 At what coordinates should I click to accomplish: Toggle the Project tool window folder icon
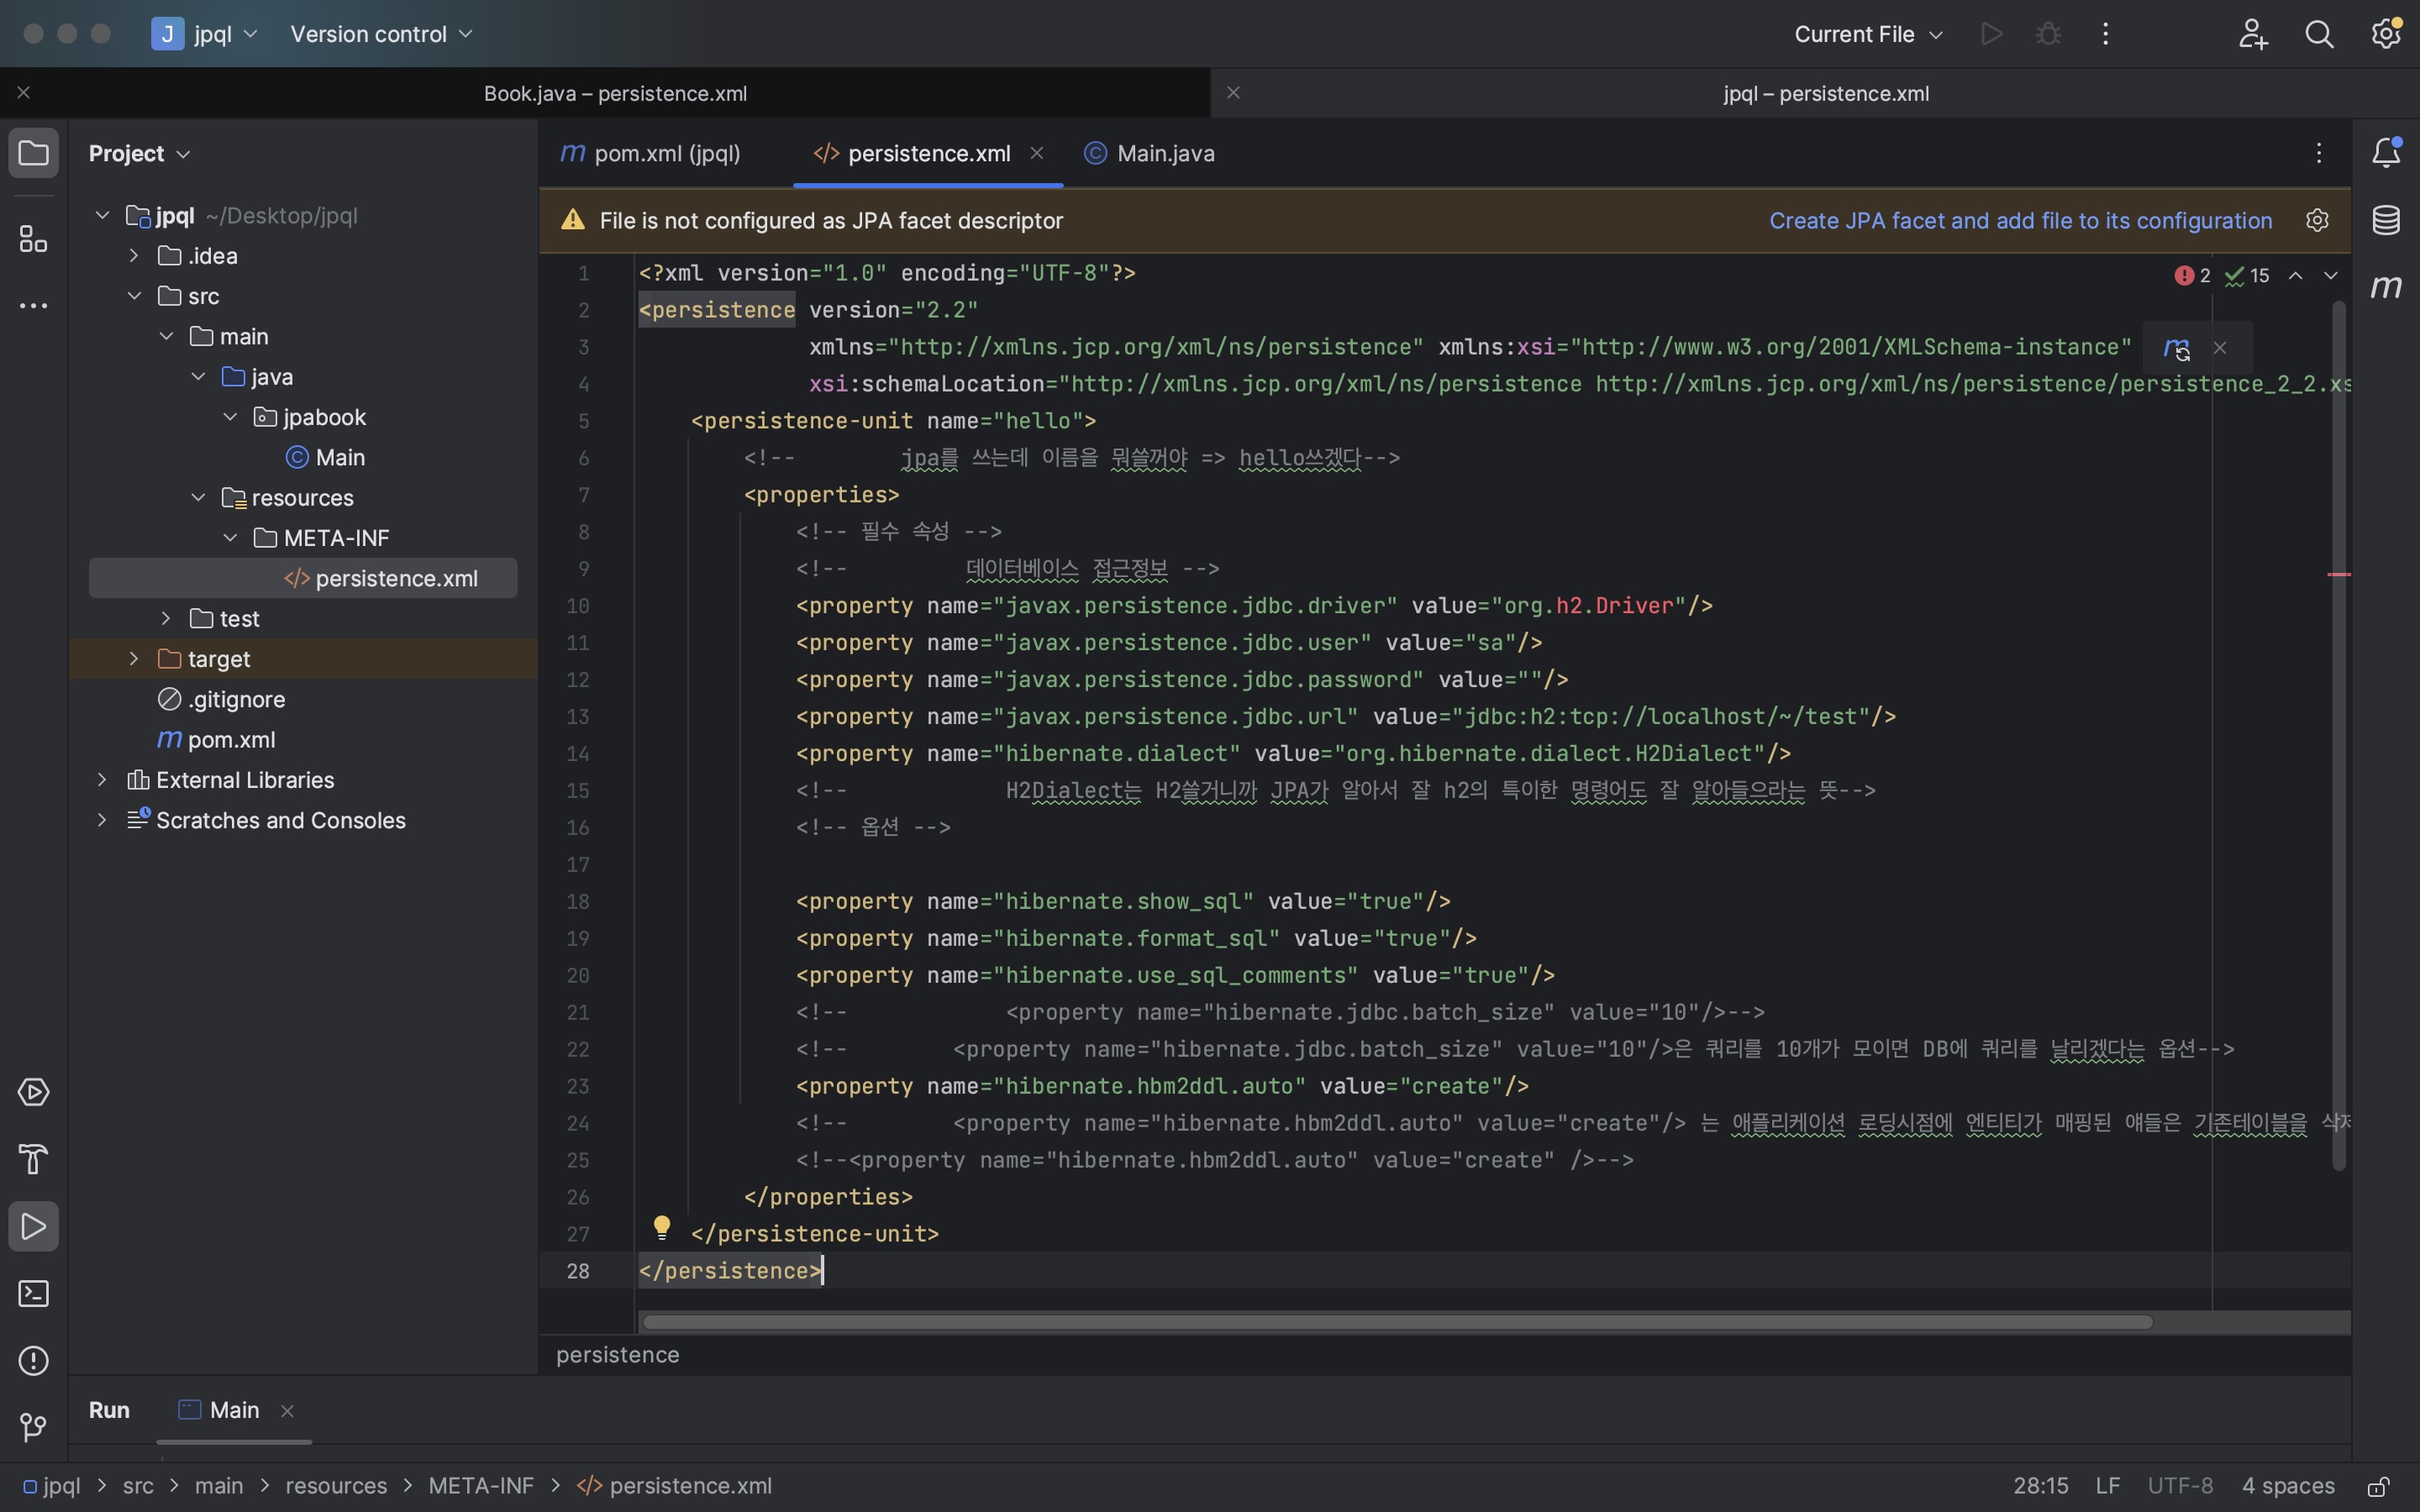tap(33, 153)
